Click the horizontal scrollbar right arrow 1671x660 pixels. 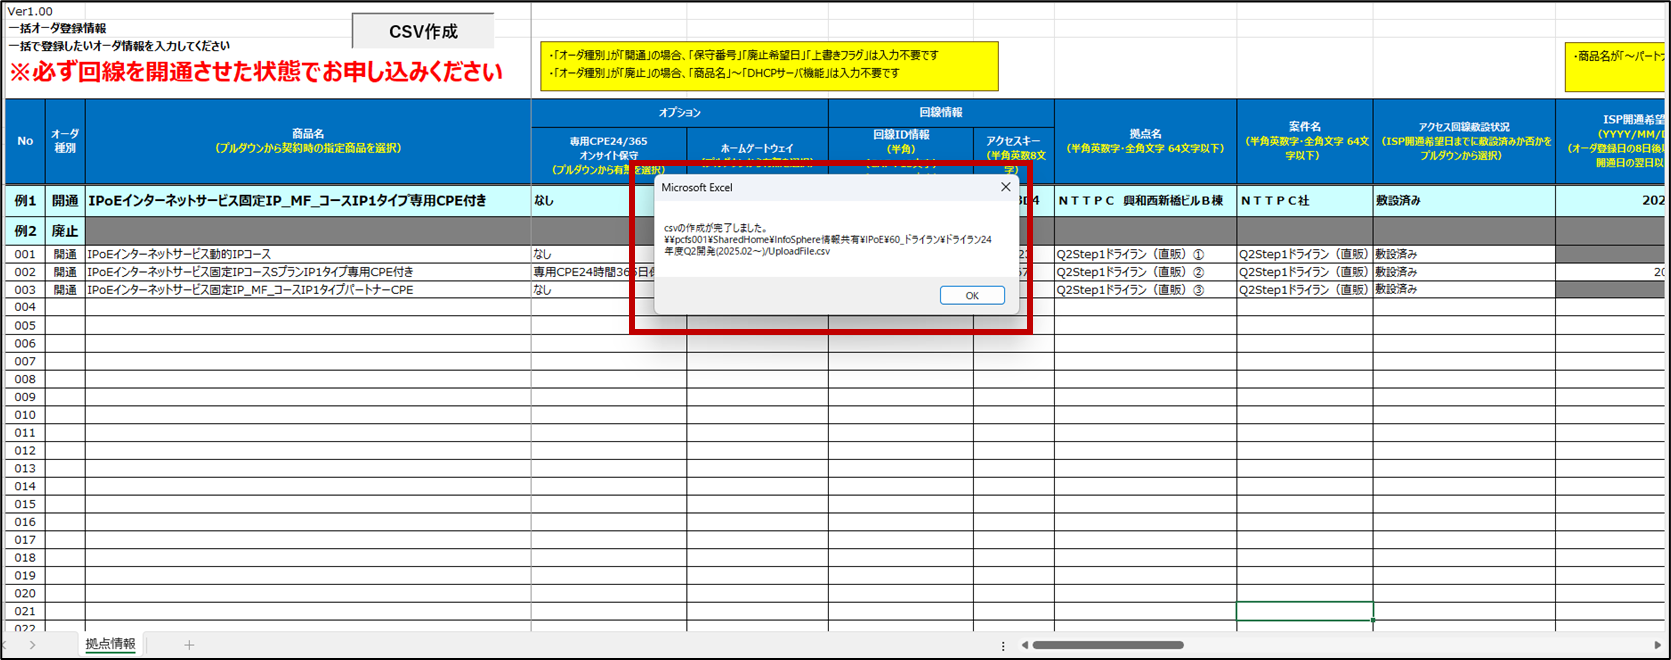click(1657, 645)
